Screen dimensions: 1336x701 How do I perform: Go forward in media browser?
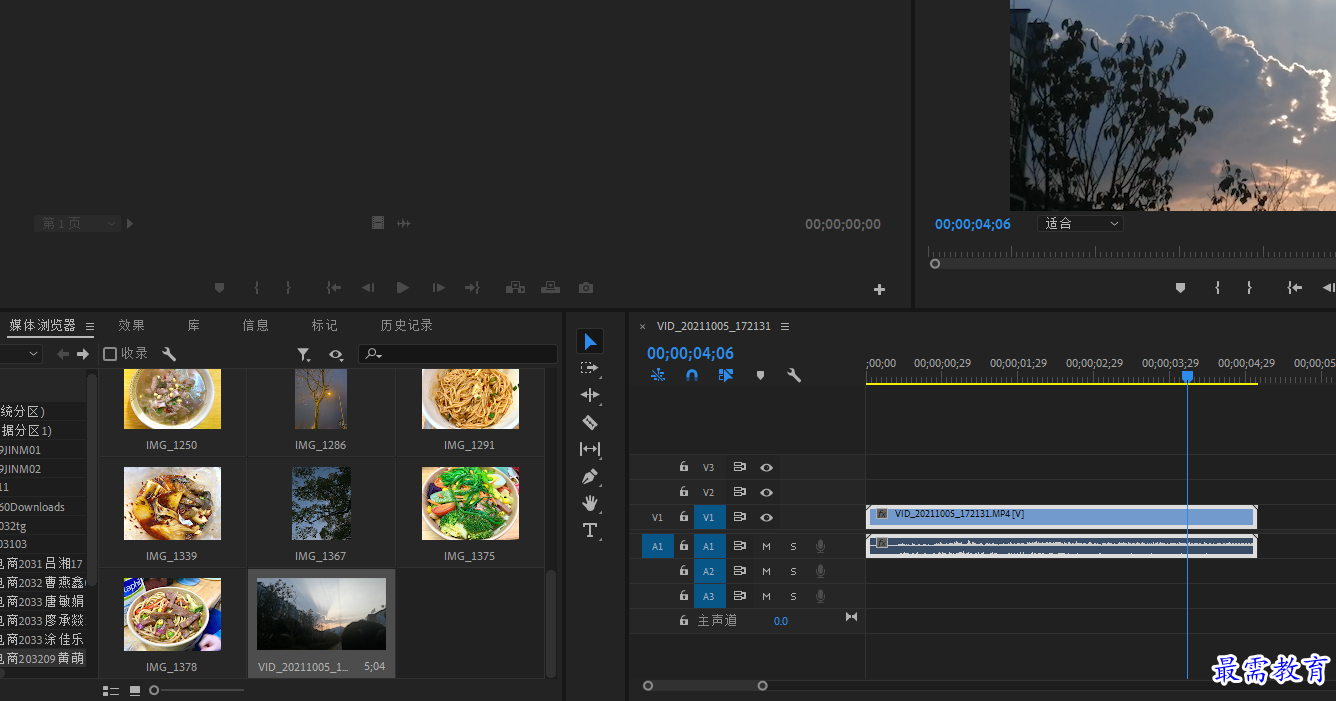[x=83, y=354]
